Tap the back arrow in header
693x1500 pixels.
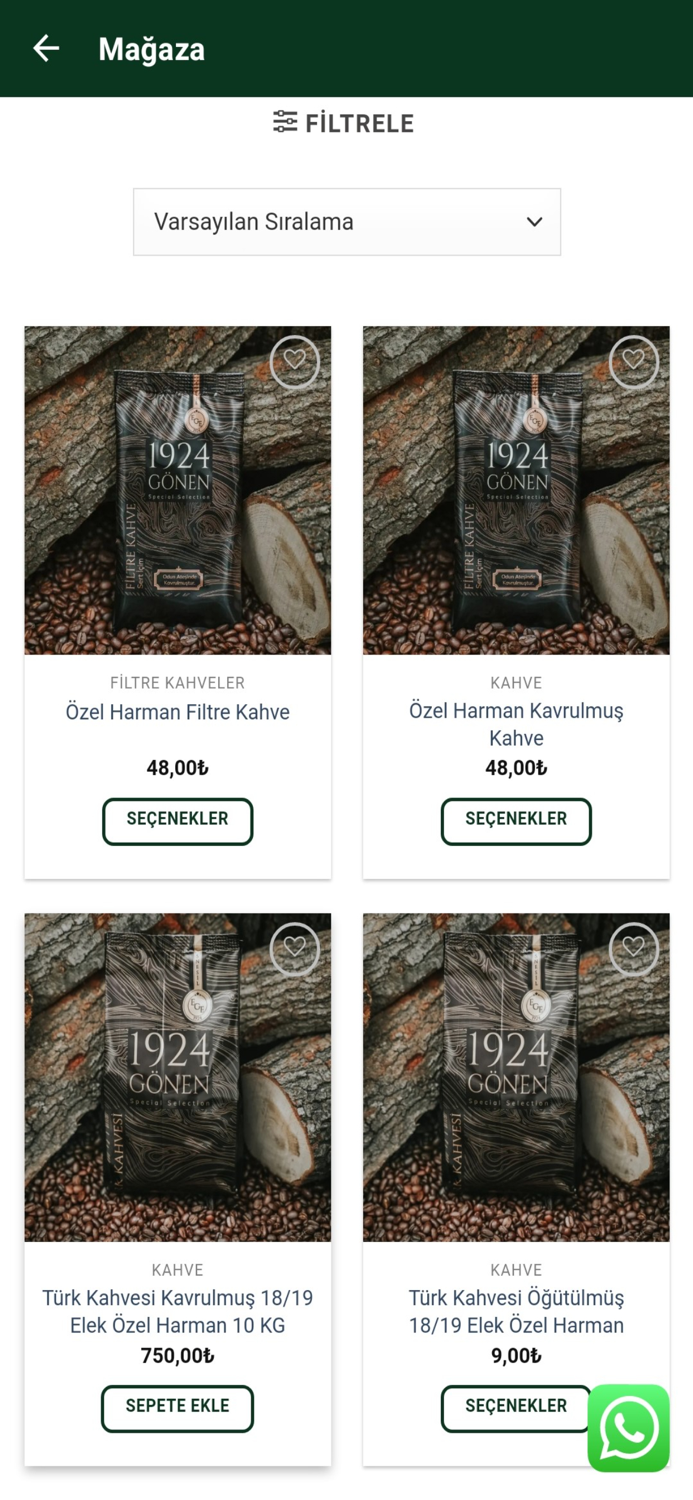click(46, 48)
